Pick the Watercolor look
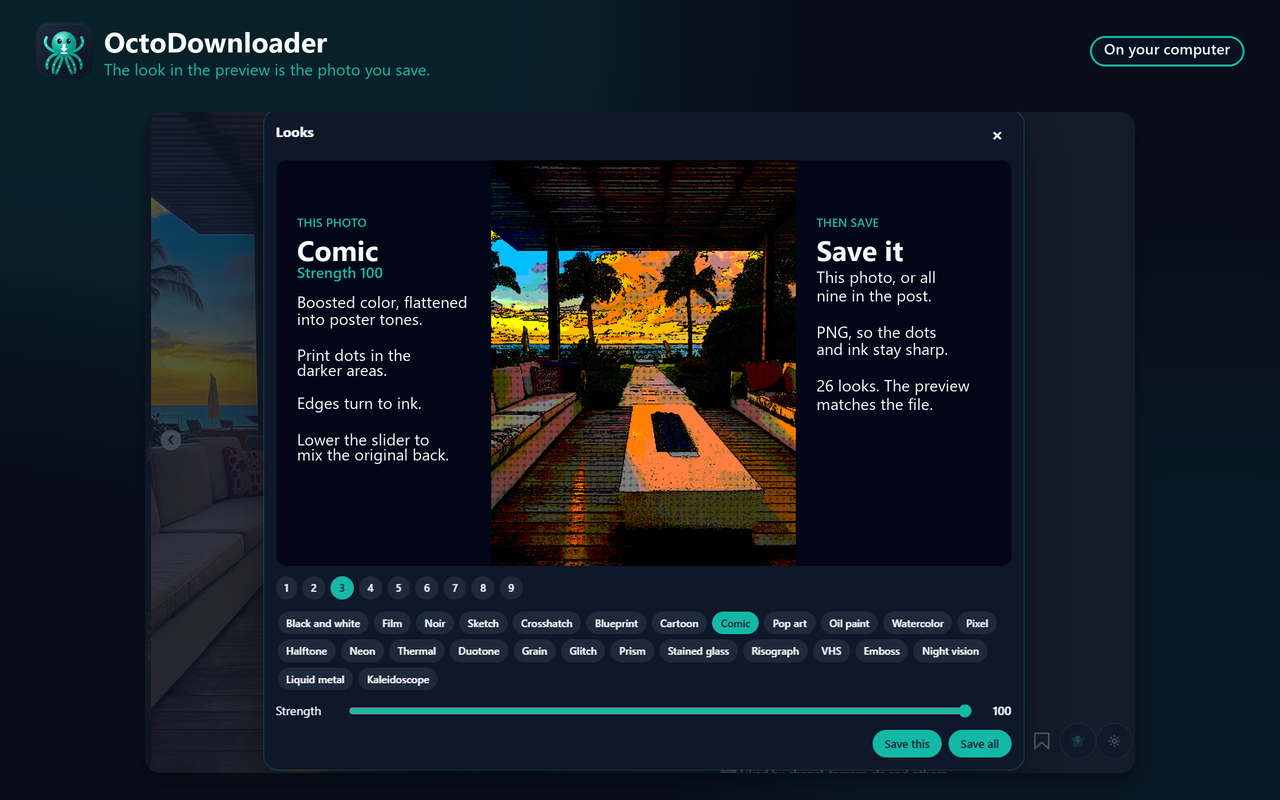 point(917,623)
